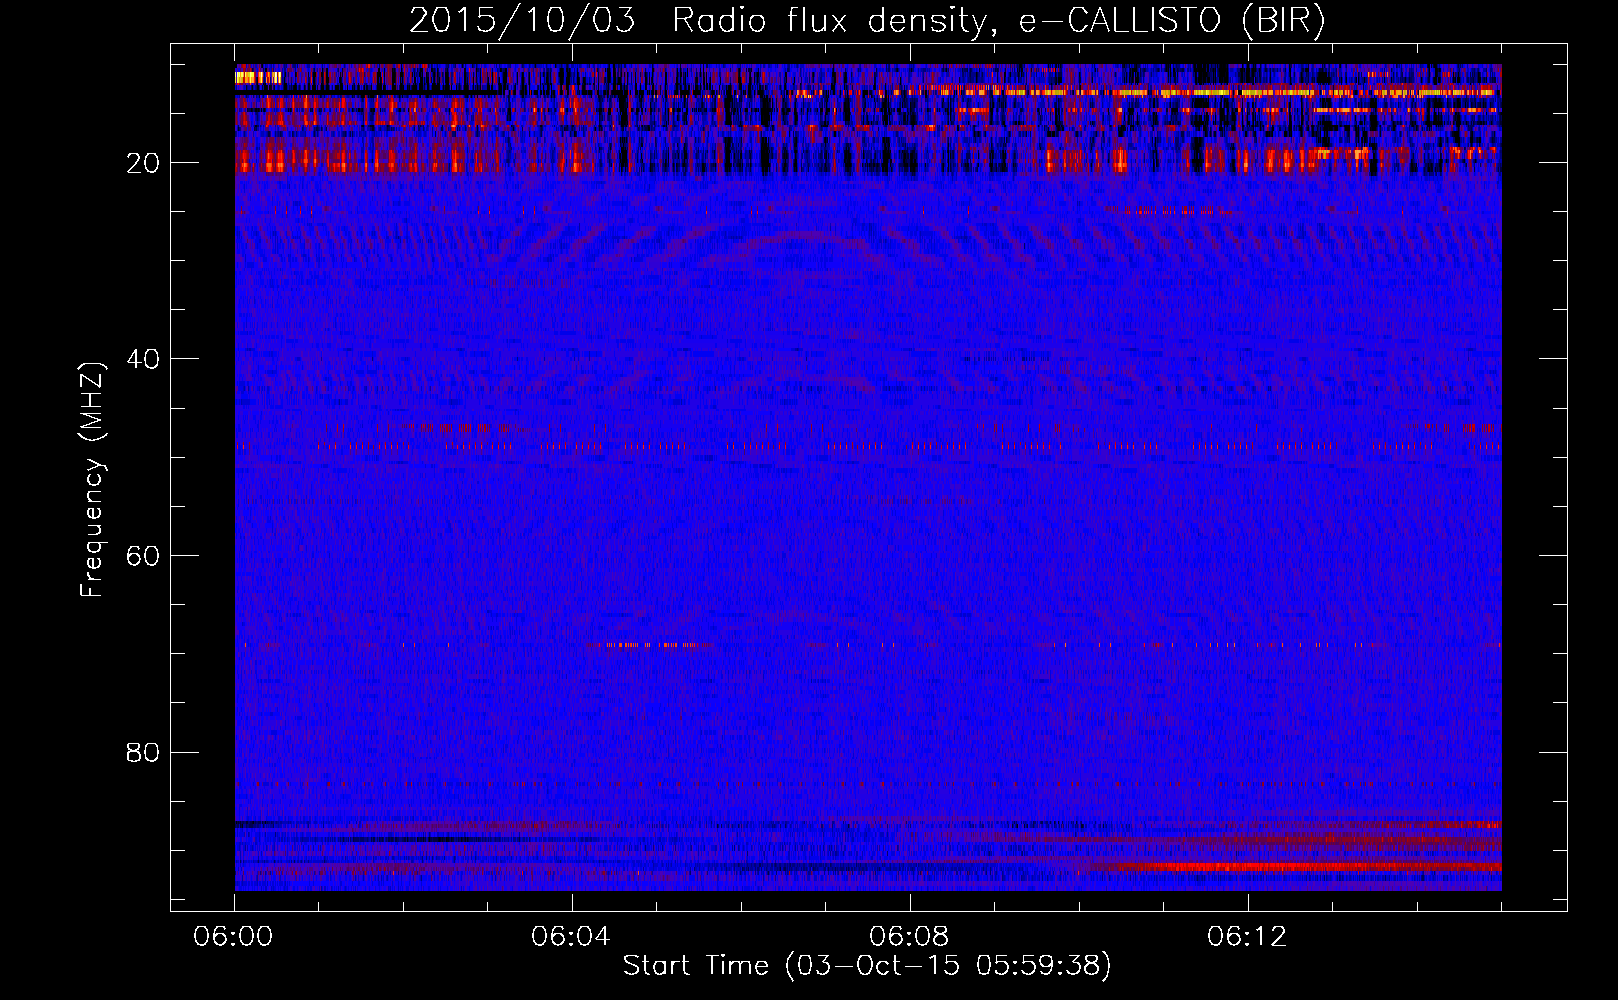Click the time tick label "06:08"
This screenshot has height=1000, width=1618.
(910, 937)
